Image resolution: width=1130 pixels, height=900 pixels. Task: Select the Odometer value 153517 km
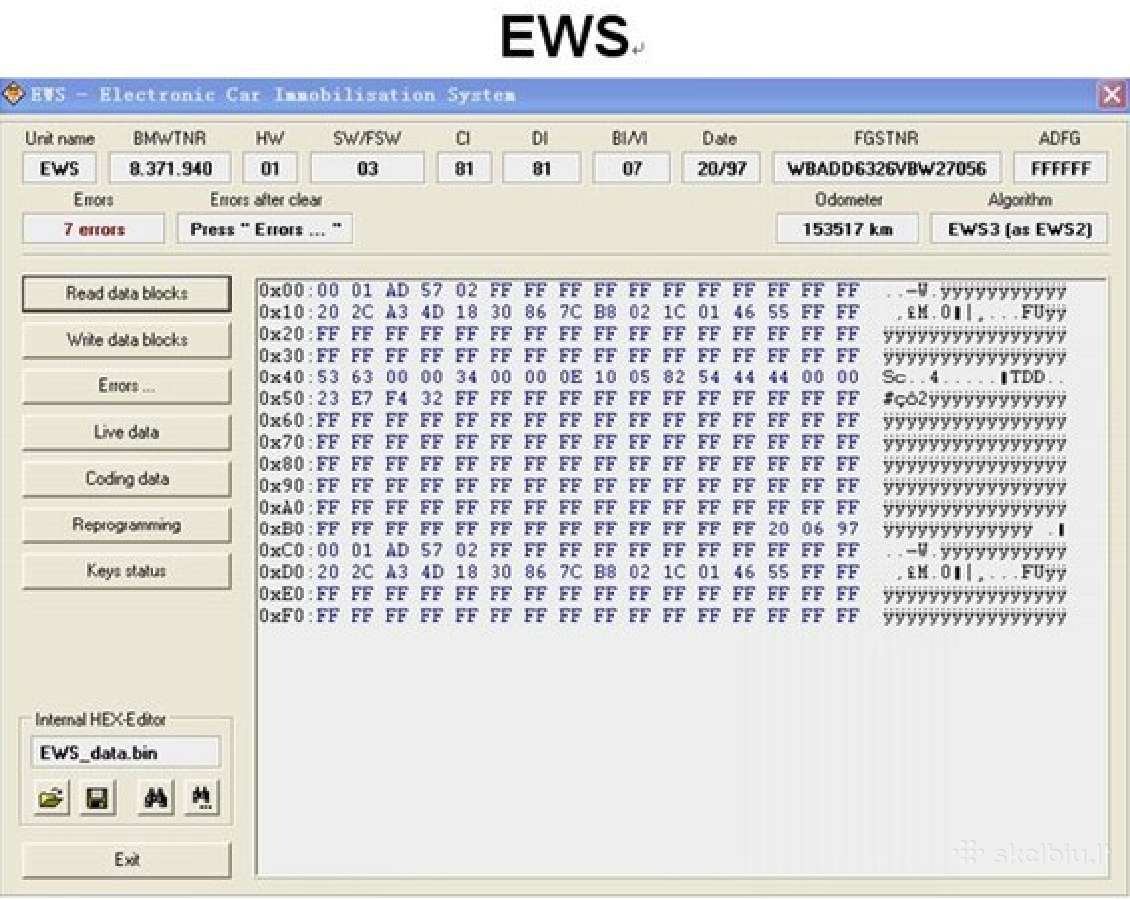tap(848, 229)
